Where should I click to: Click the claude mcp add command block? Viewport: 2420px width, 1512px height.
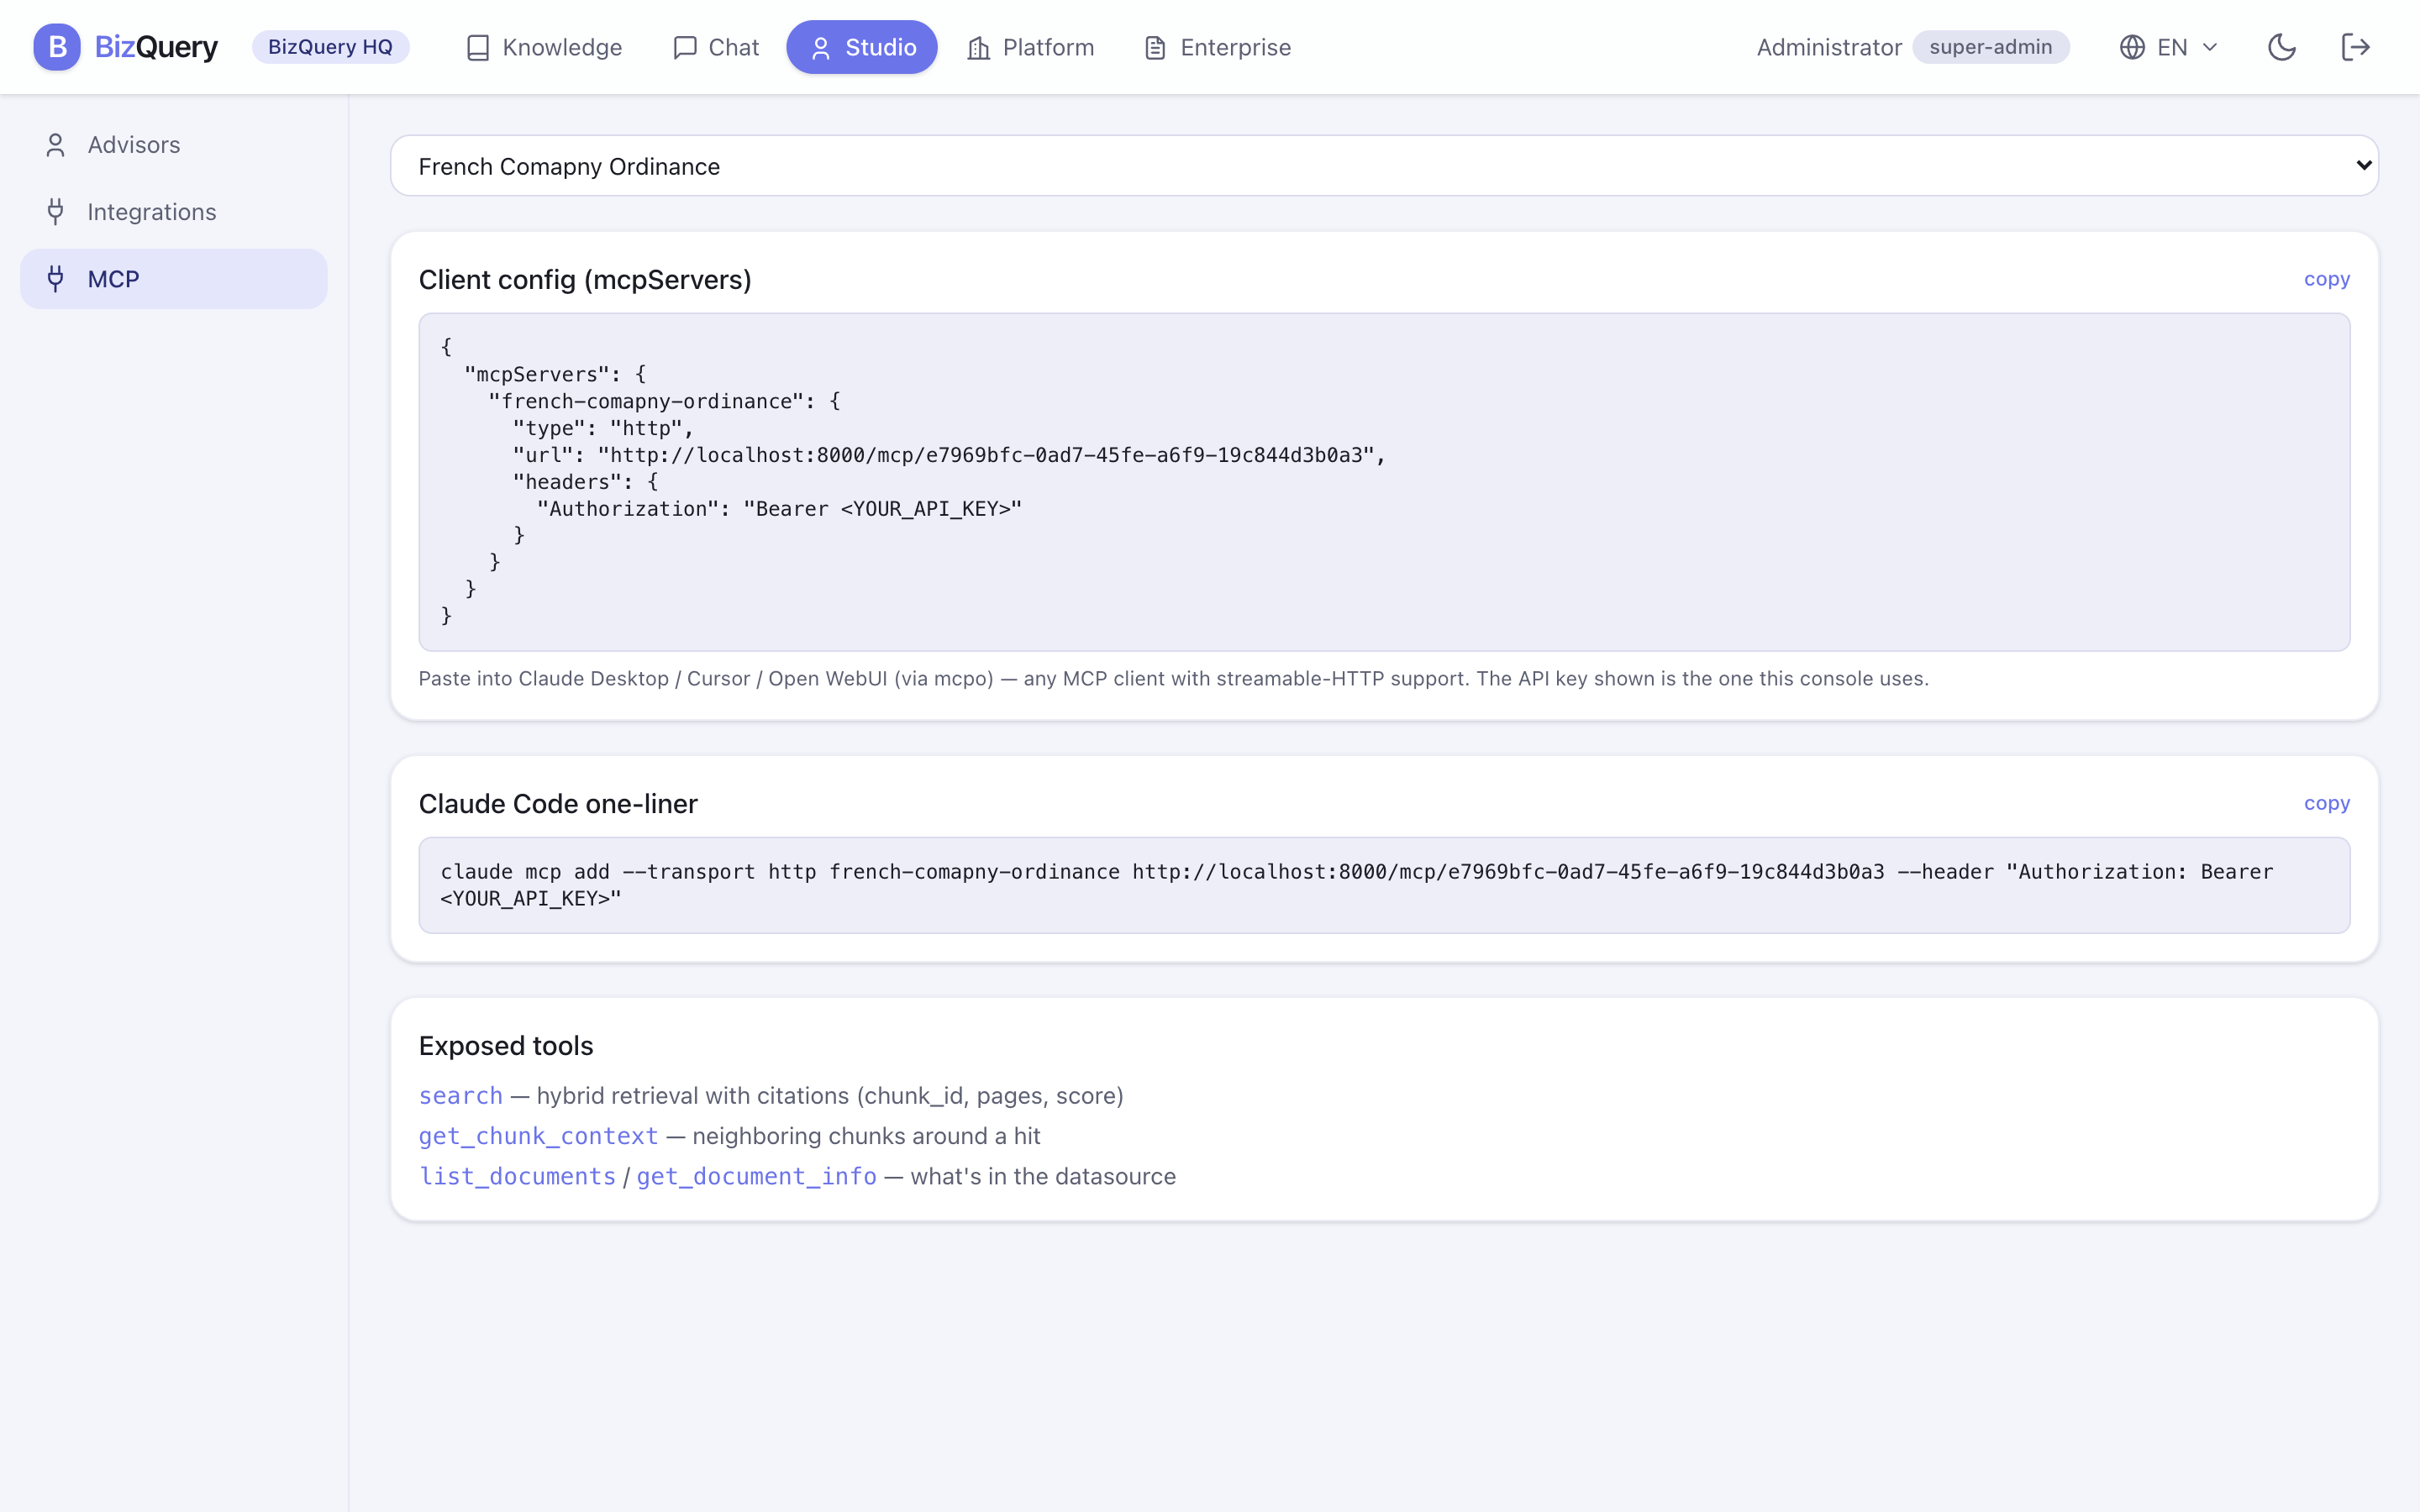click(1384, 885)
